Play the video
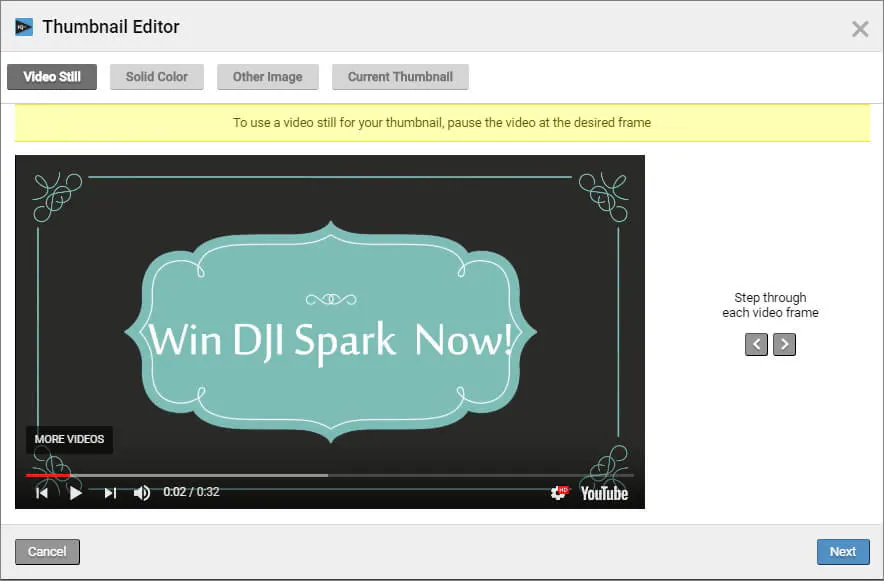Image resolution: width=884 pixels, height=581 pixels. [76, 493]
